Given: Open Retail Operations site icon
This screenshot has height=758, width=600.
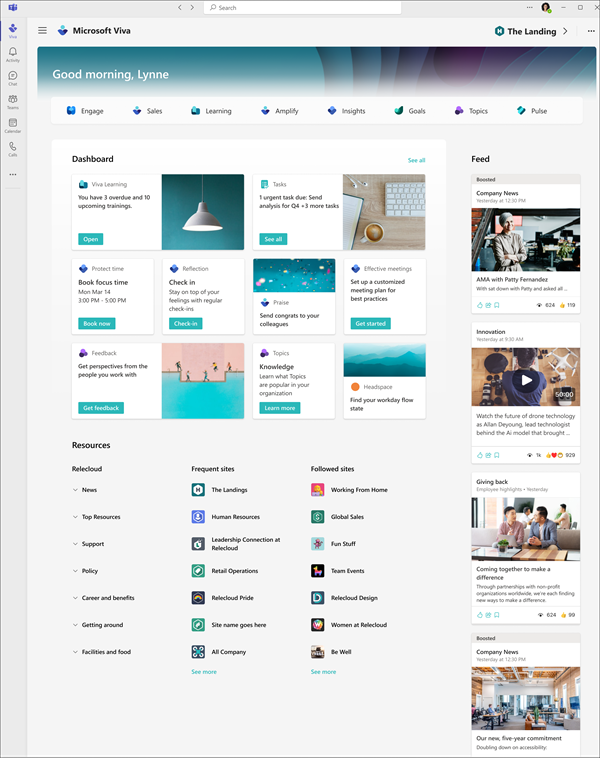Looking at the screenshot, I should coord(198,571).
